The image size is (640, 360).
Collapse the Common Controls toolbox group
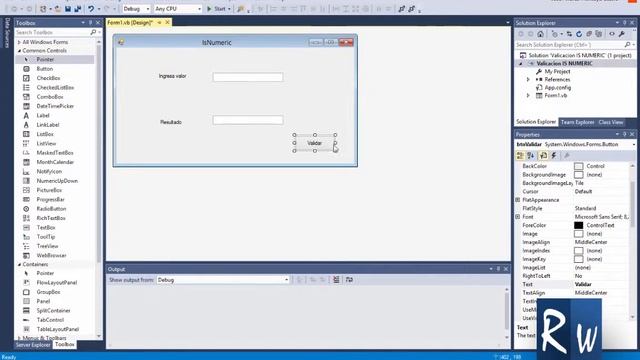(x=19, y=51)
